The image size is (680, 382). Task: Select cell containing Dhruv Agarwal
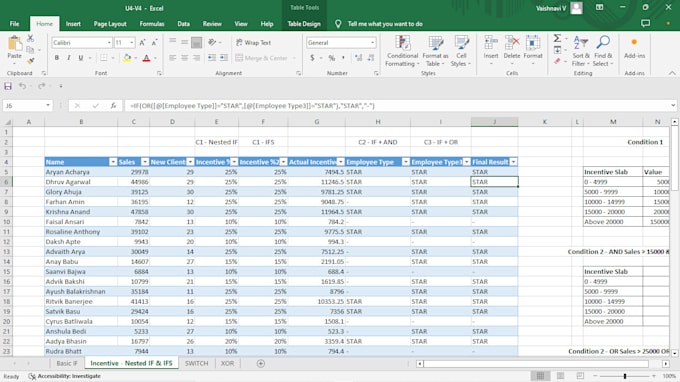coord(81,182)
